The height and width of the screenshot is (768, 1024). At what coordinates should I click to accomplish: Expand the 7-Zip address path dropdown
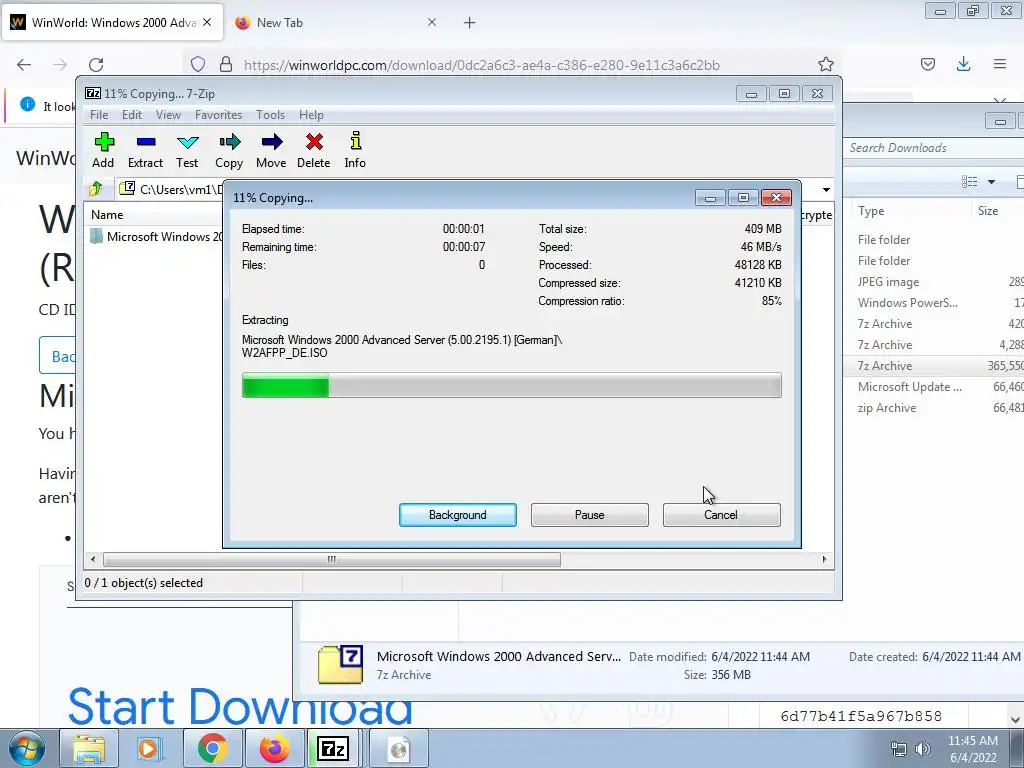coord(826,189)
